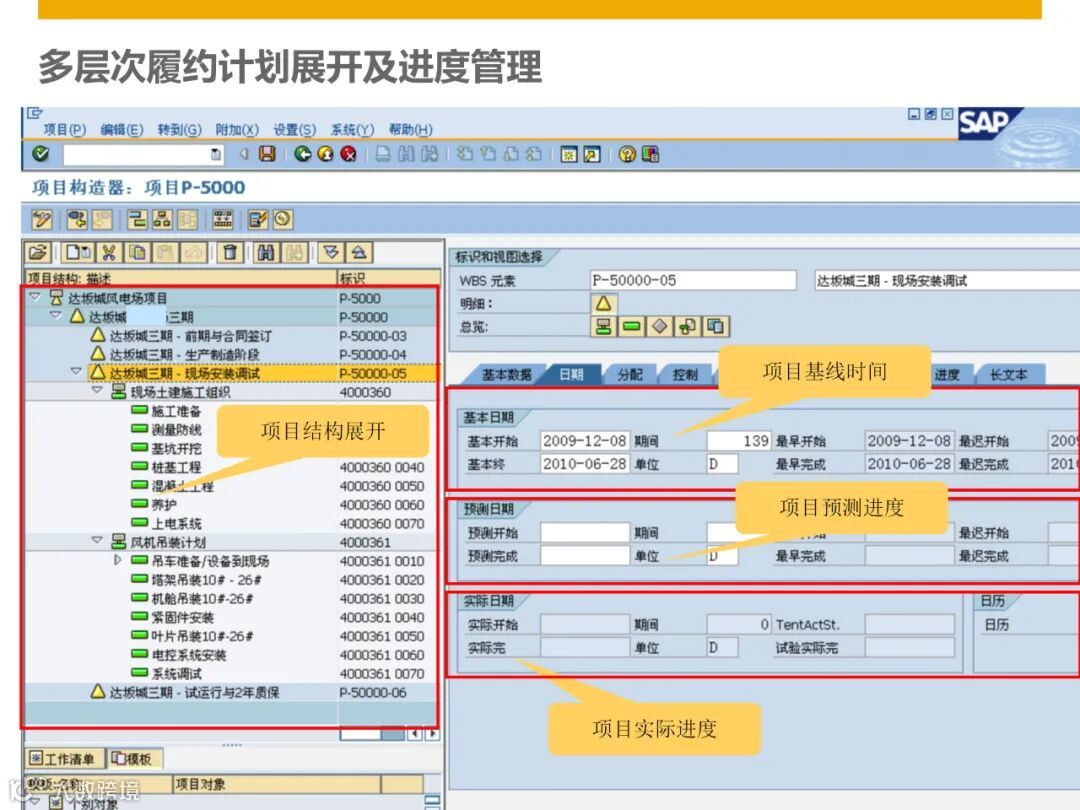Click the pencil display/change toggle icon
The width and height of the screenshot is (1080, 810).
pyautogui.click(x=41, y=220)
